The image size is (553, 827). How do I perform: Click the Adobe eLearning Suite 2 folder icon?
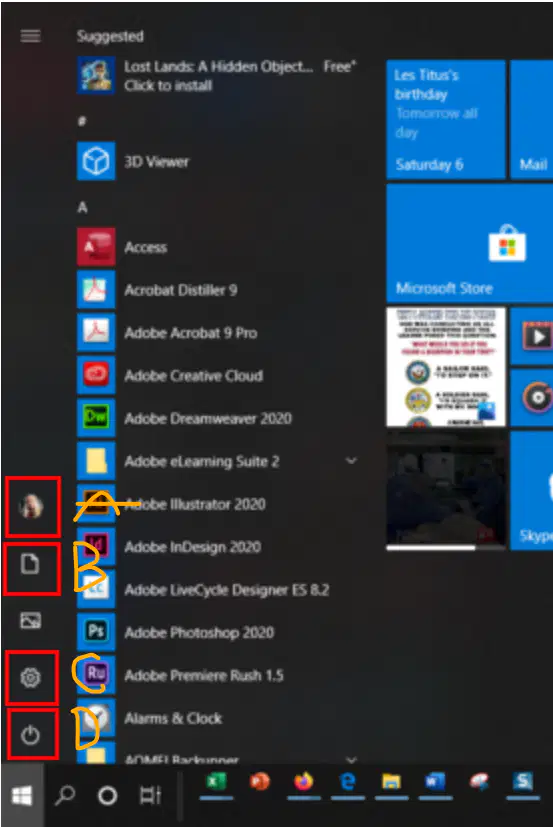coord(96,461)
